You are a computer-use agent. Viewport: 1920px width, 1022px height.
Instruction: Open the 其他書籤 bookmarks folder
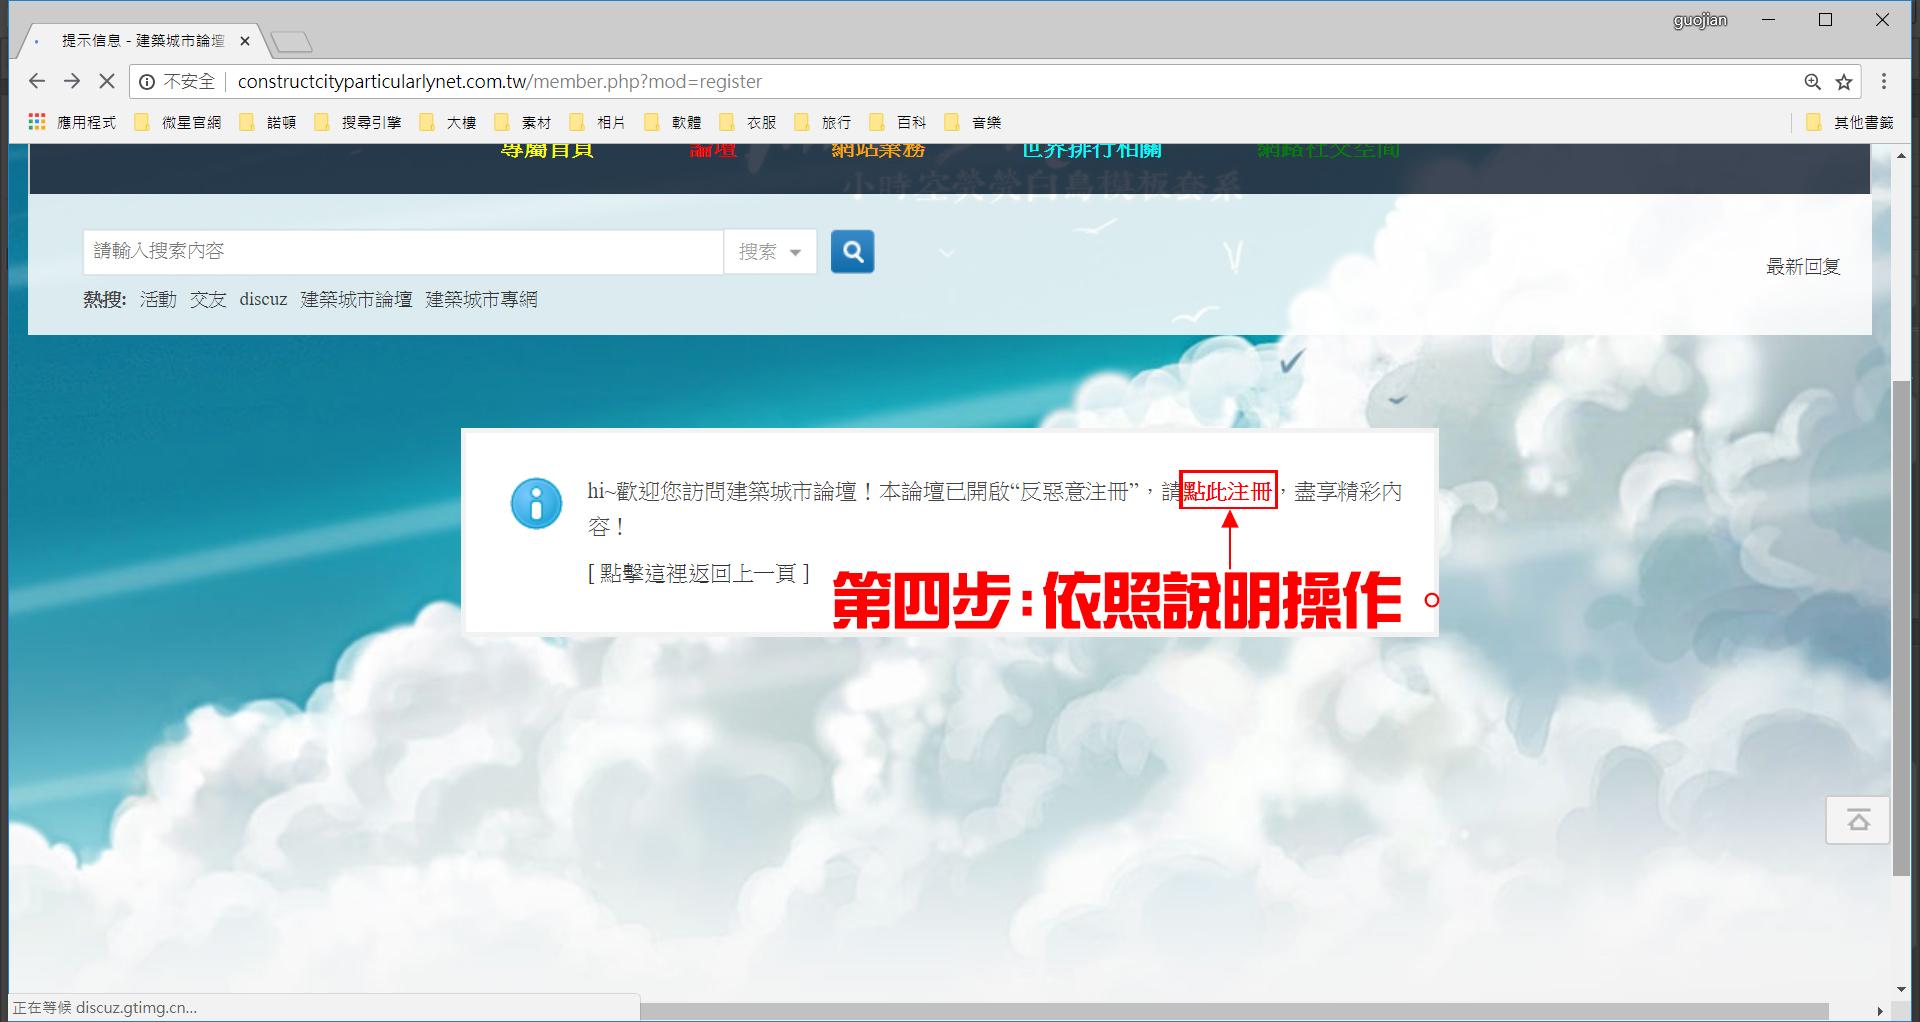(1851, 122)
